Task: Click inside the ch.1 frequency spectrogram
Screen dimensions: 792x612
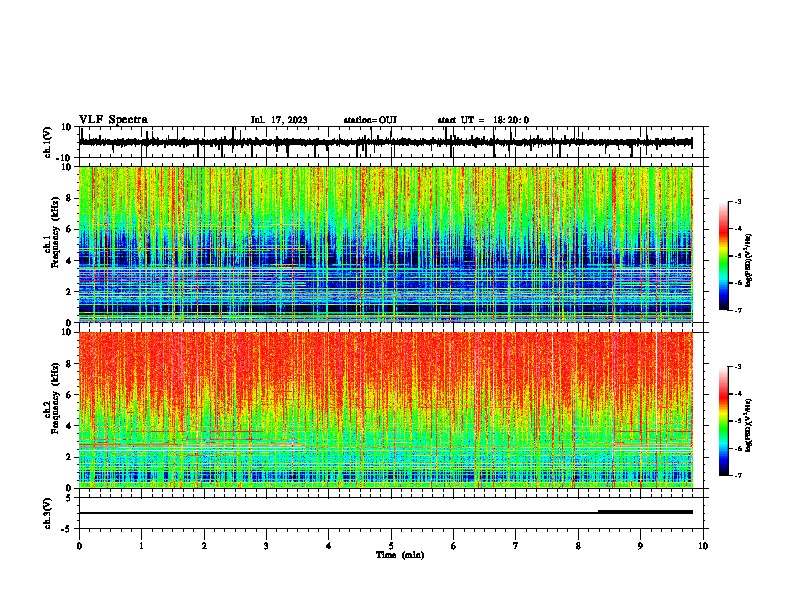Action: [x=386, y=244]
